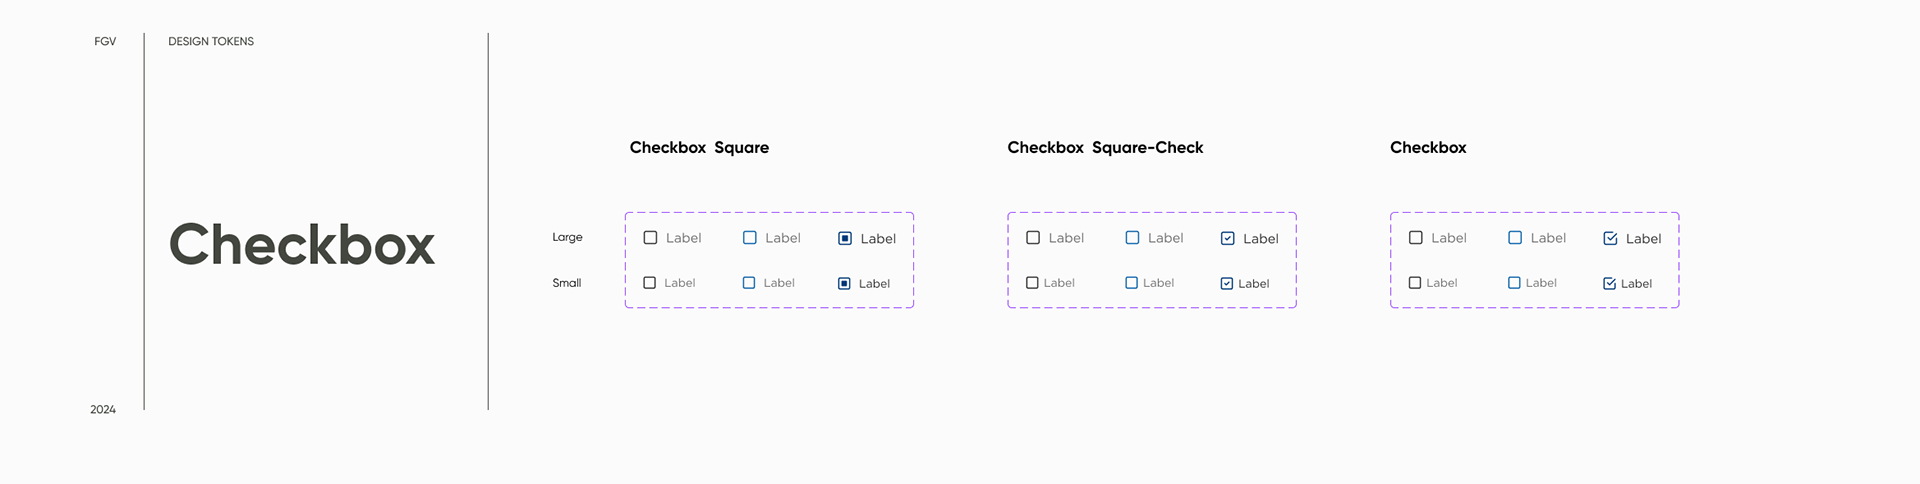1920x484 pixels.
Task: Select the DESIGN TOKENS text
Action: point(211,41)
